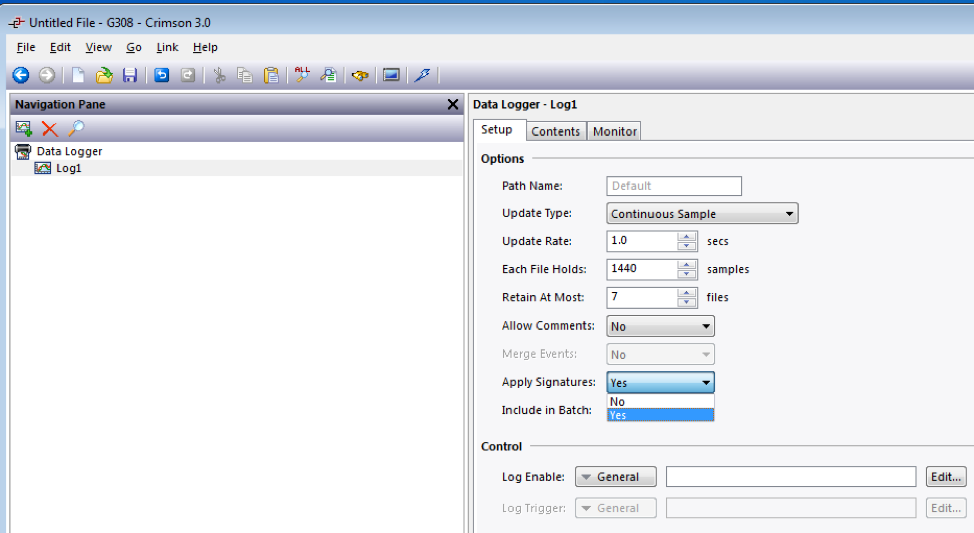The height and width of the screenshot is (533, 974).
Task: Create a new file with the blank page icon
Action: point(78,76)
